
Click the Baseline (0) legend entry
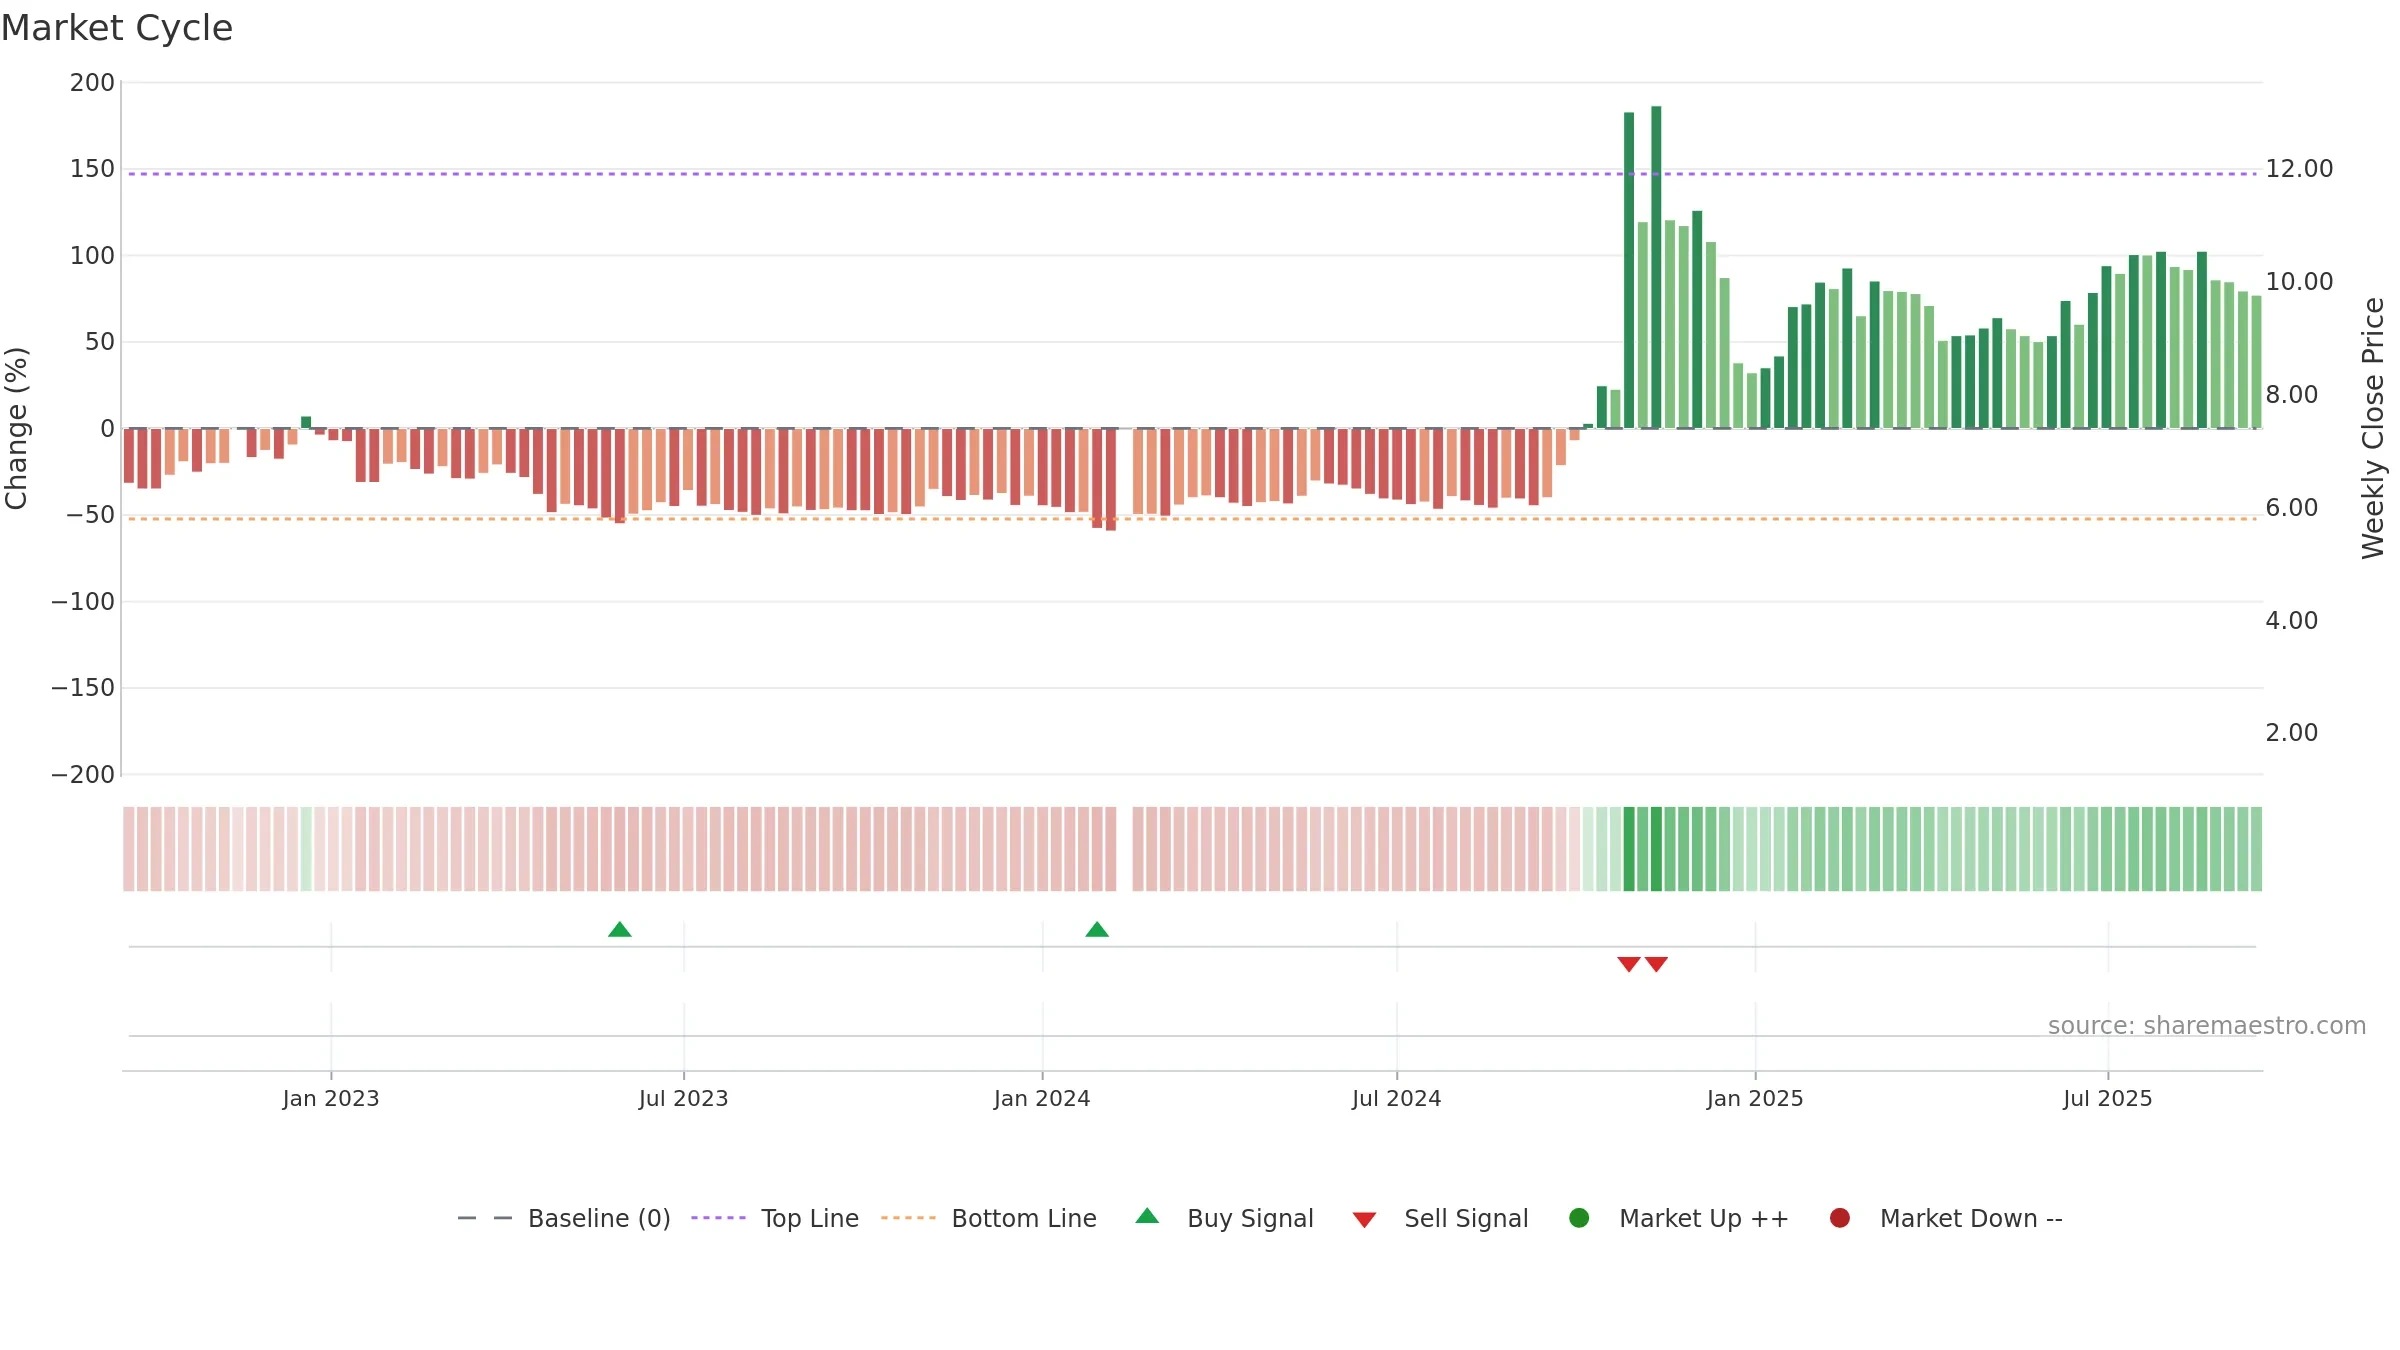[563, 1218]
